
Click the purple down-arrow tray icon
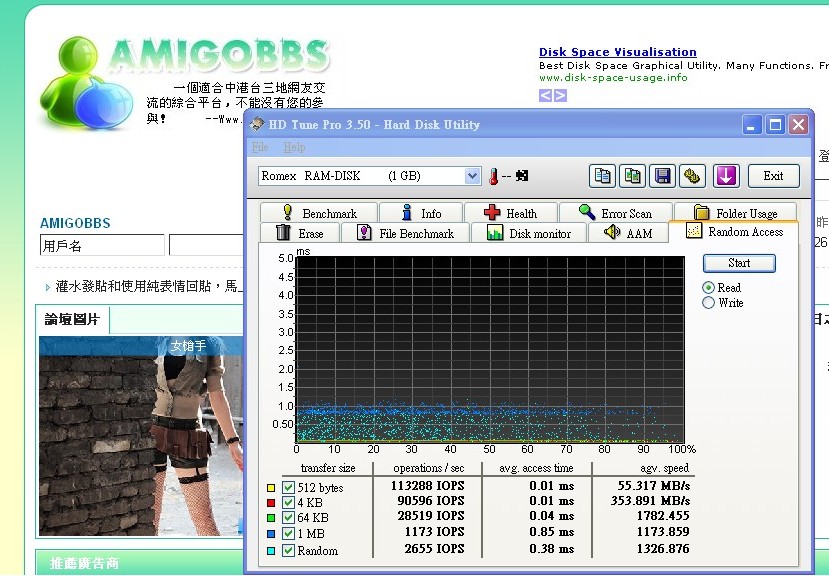point(726,176)
